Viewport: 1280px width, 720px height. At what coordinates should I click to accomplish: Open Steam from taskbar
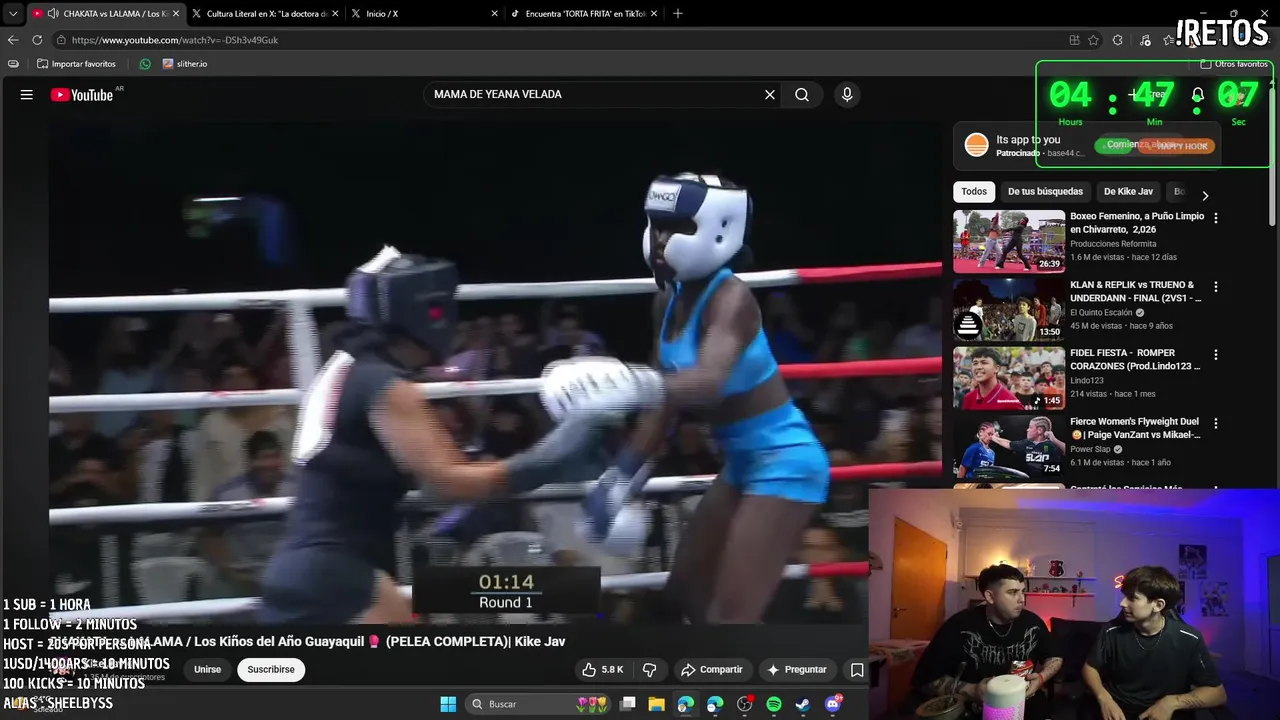point(803,704)
